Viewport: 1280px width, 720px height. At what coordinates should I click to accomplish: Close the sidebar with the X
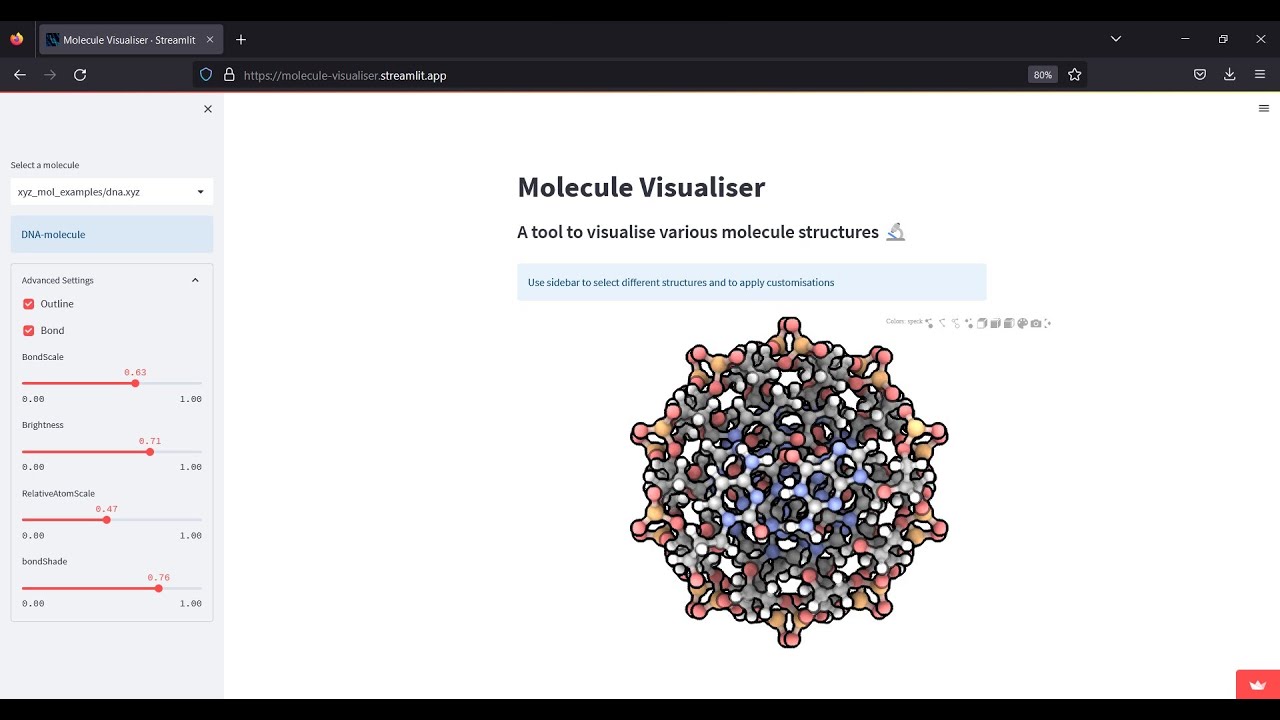pyautogui.click(x=208, y=109)
